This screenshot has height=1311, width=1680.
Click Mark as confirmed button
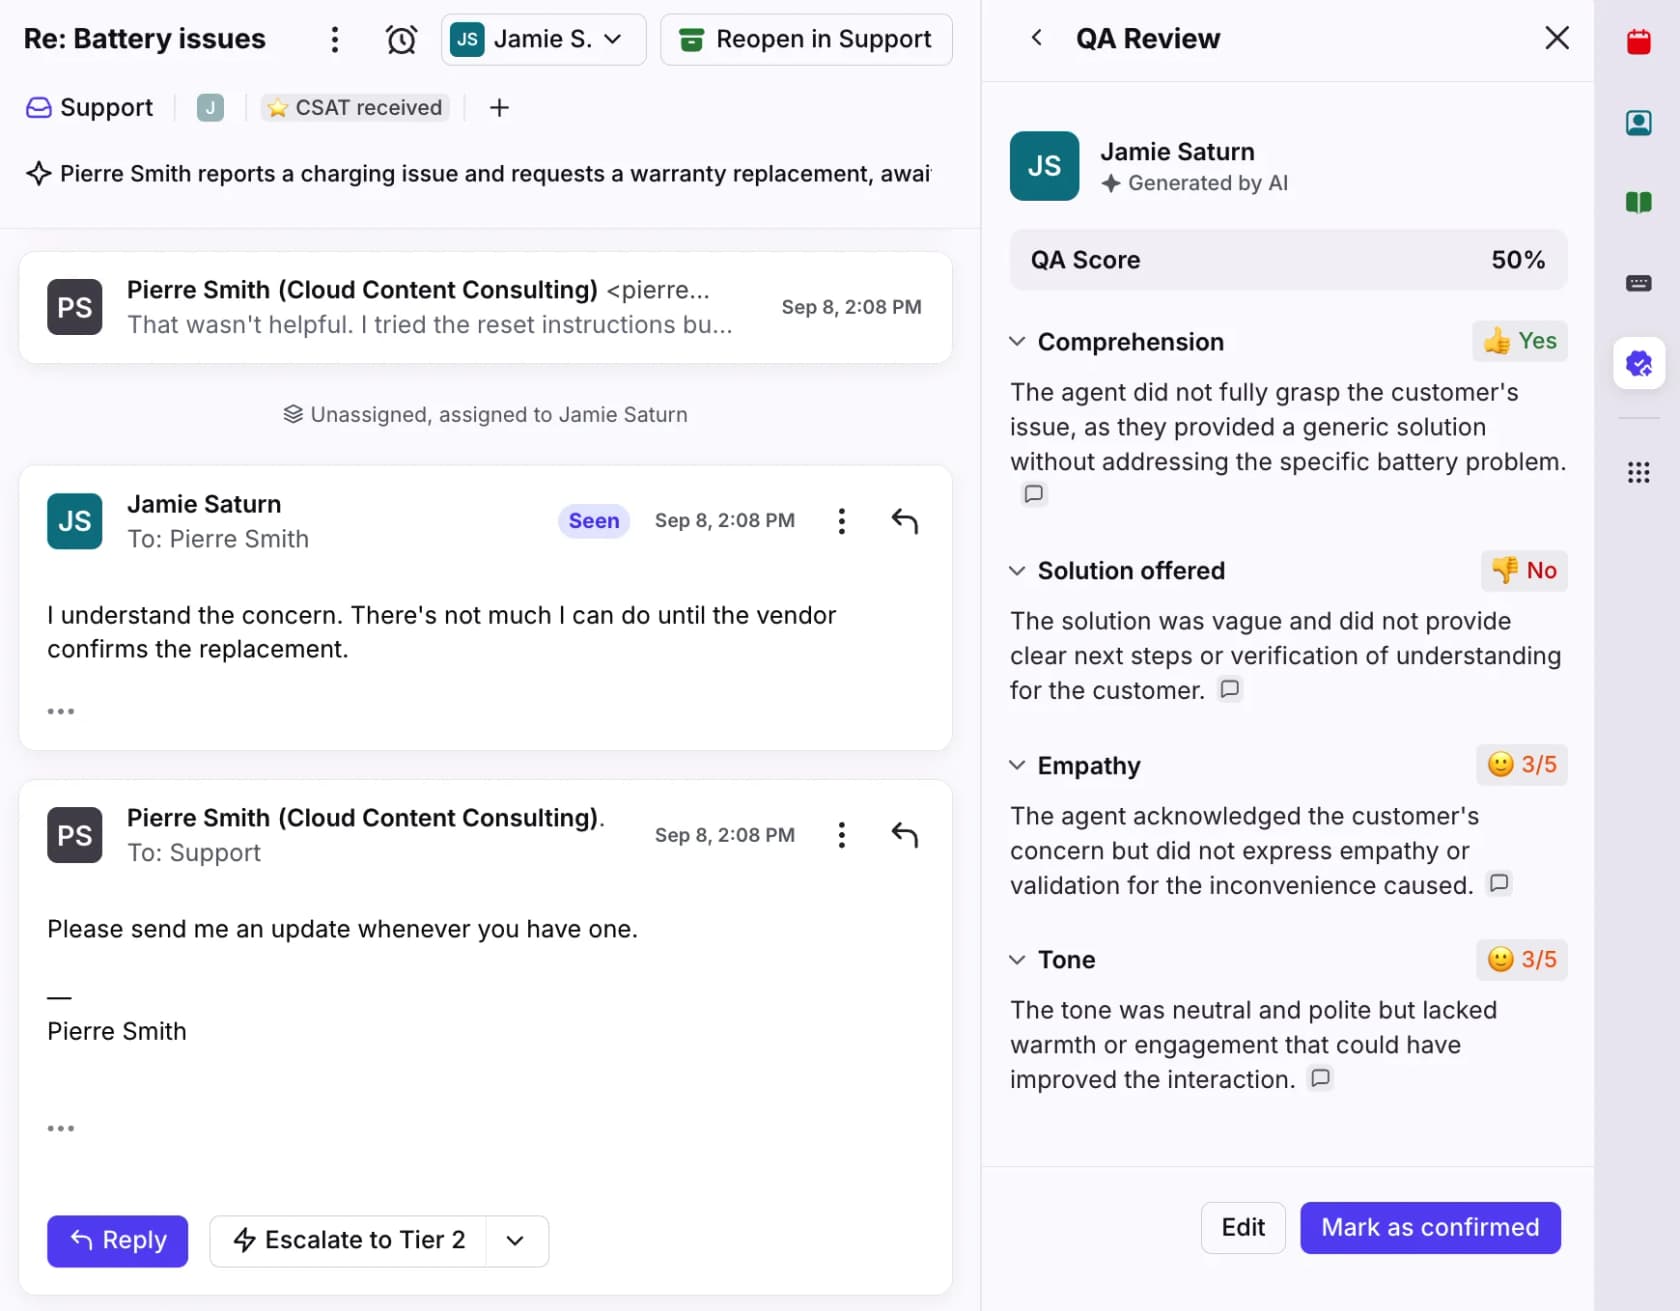pyautogui.click(x=1430, y=1227)
